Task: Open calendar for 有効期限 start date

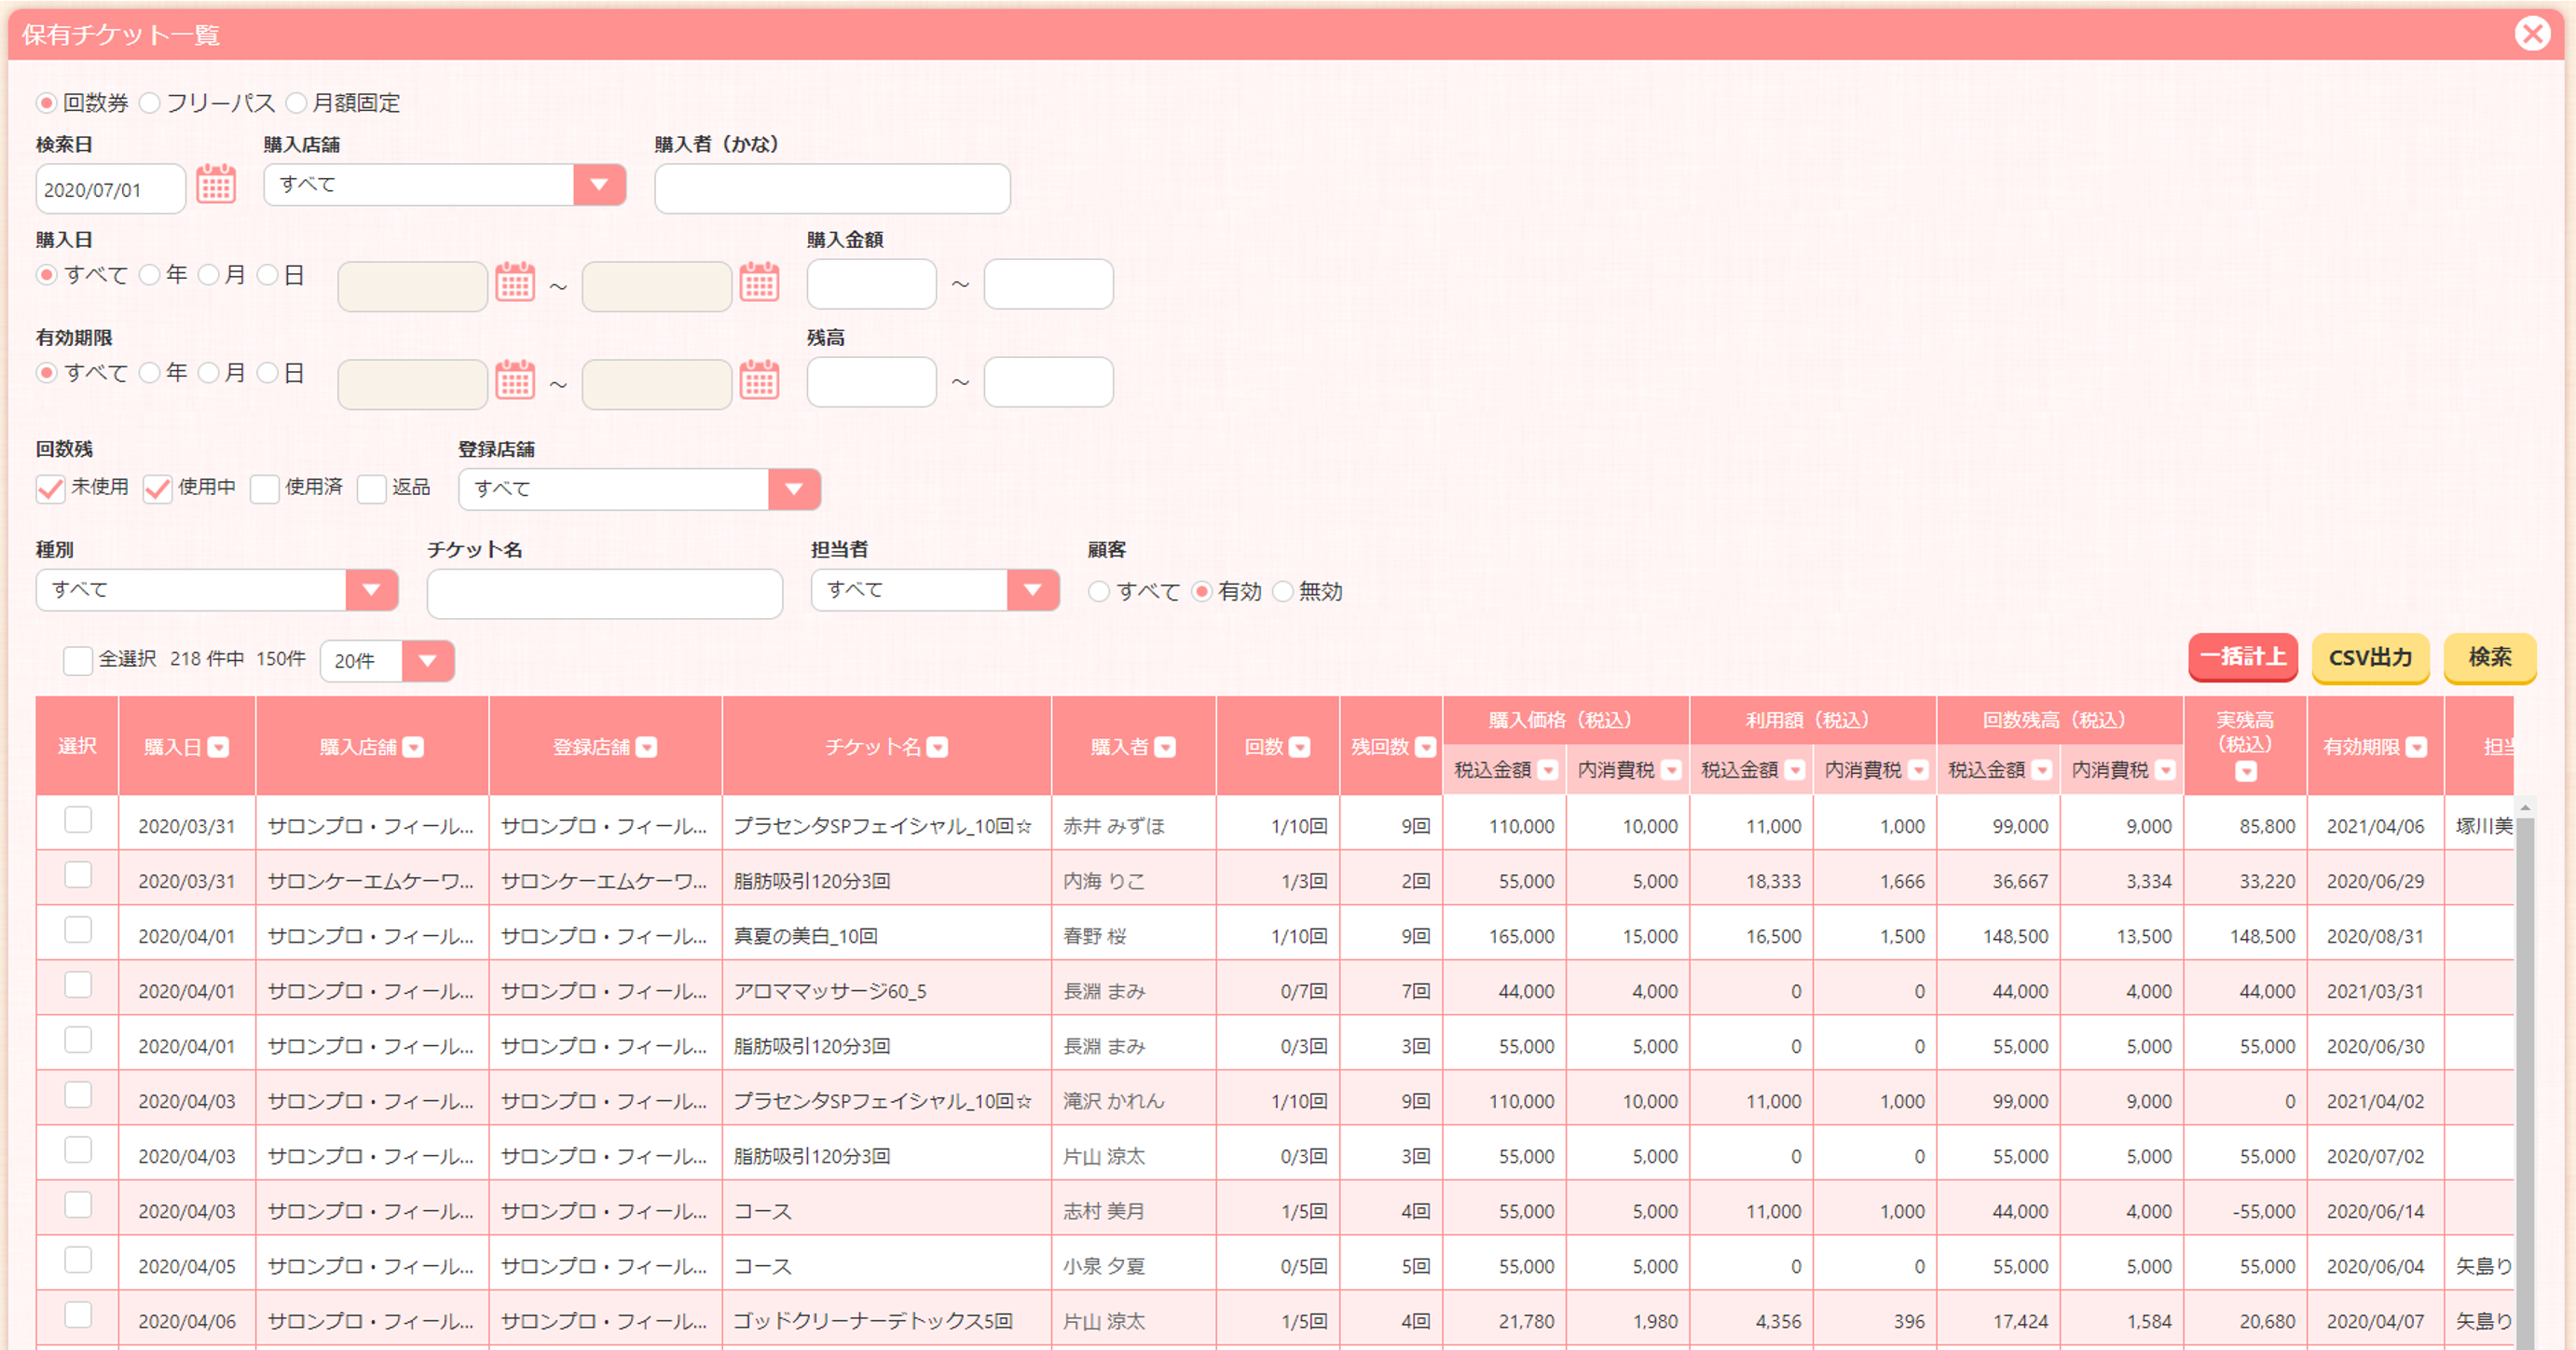Action: tap(515, 380)
